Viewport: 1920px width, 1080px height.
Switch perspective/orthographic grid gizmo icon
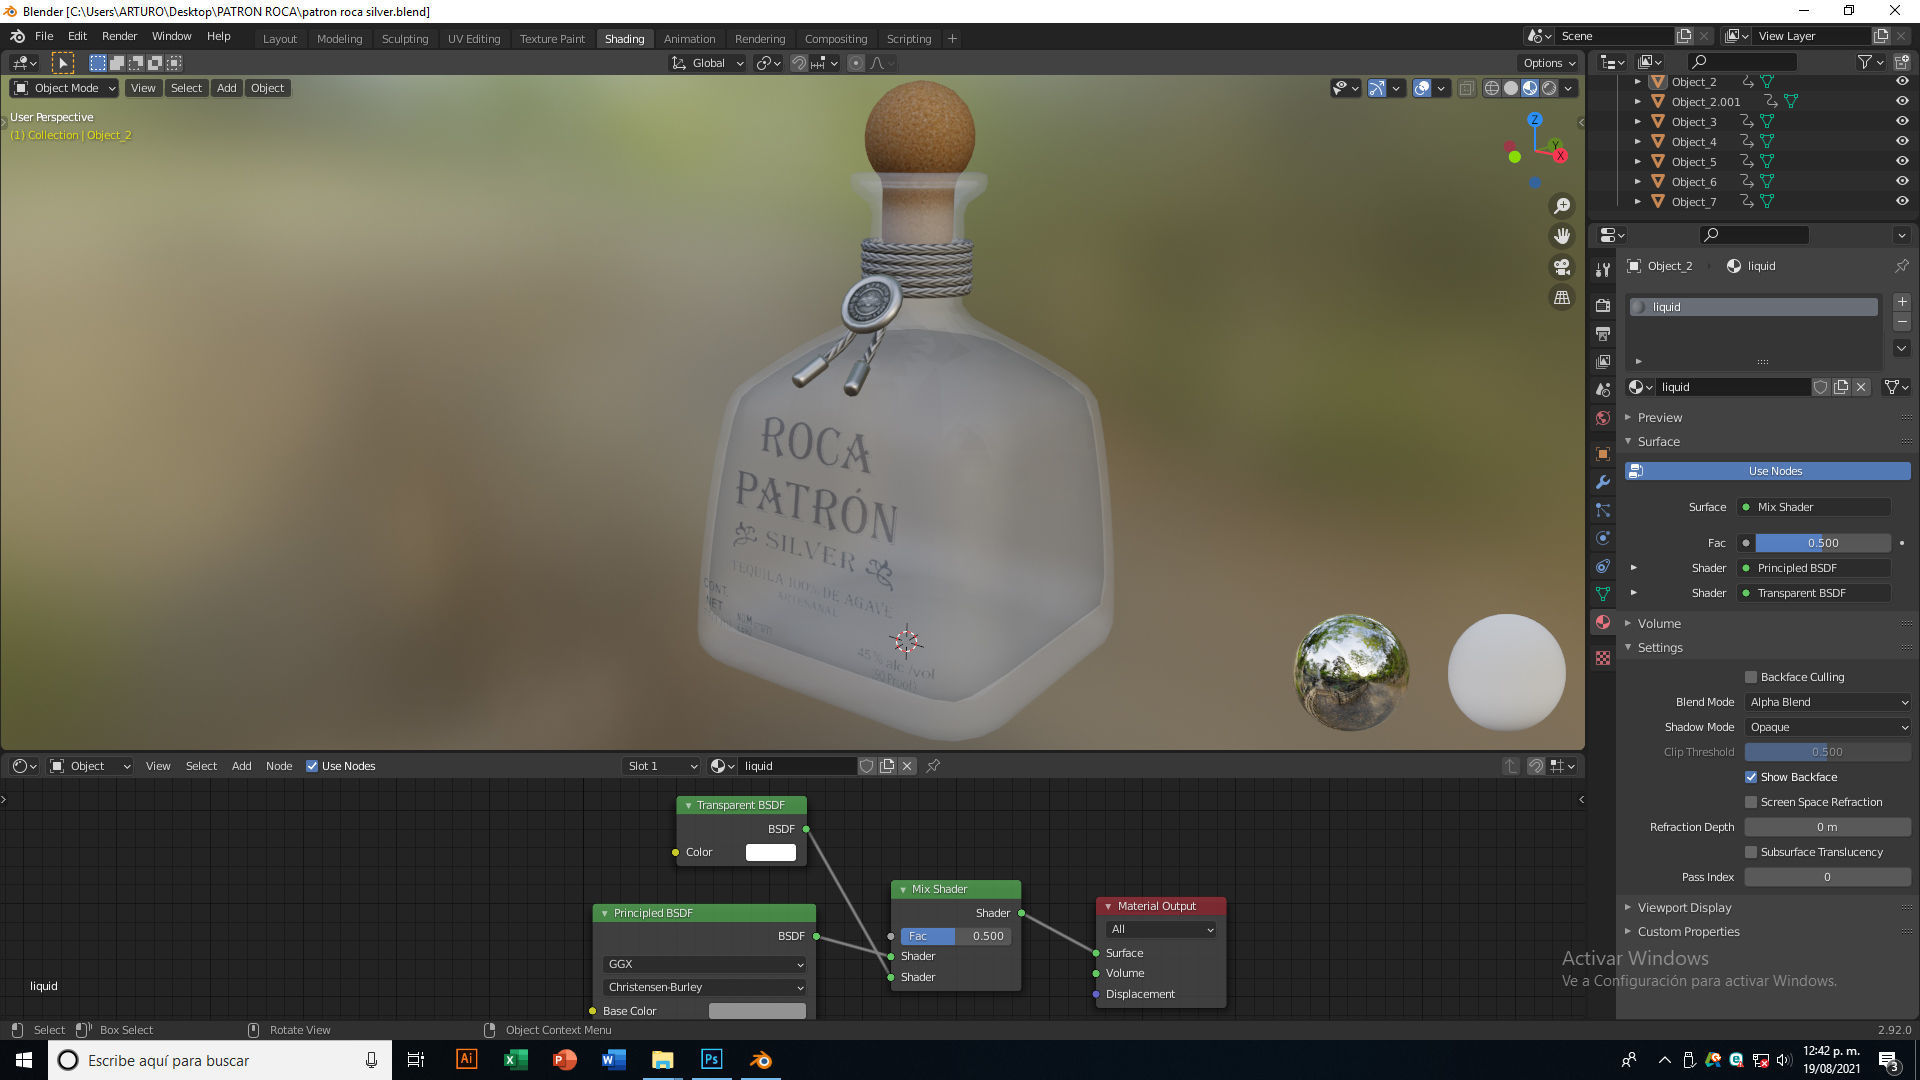pos(1561,298)
